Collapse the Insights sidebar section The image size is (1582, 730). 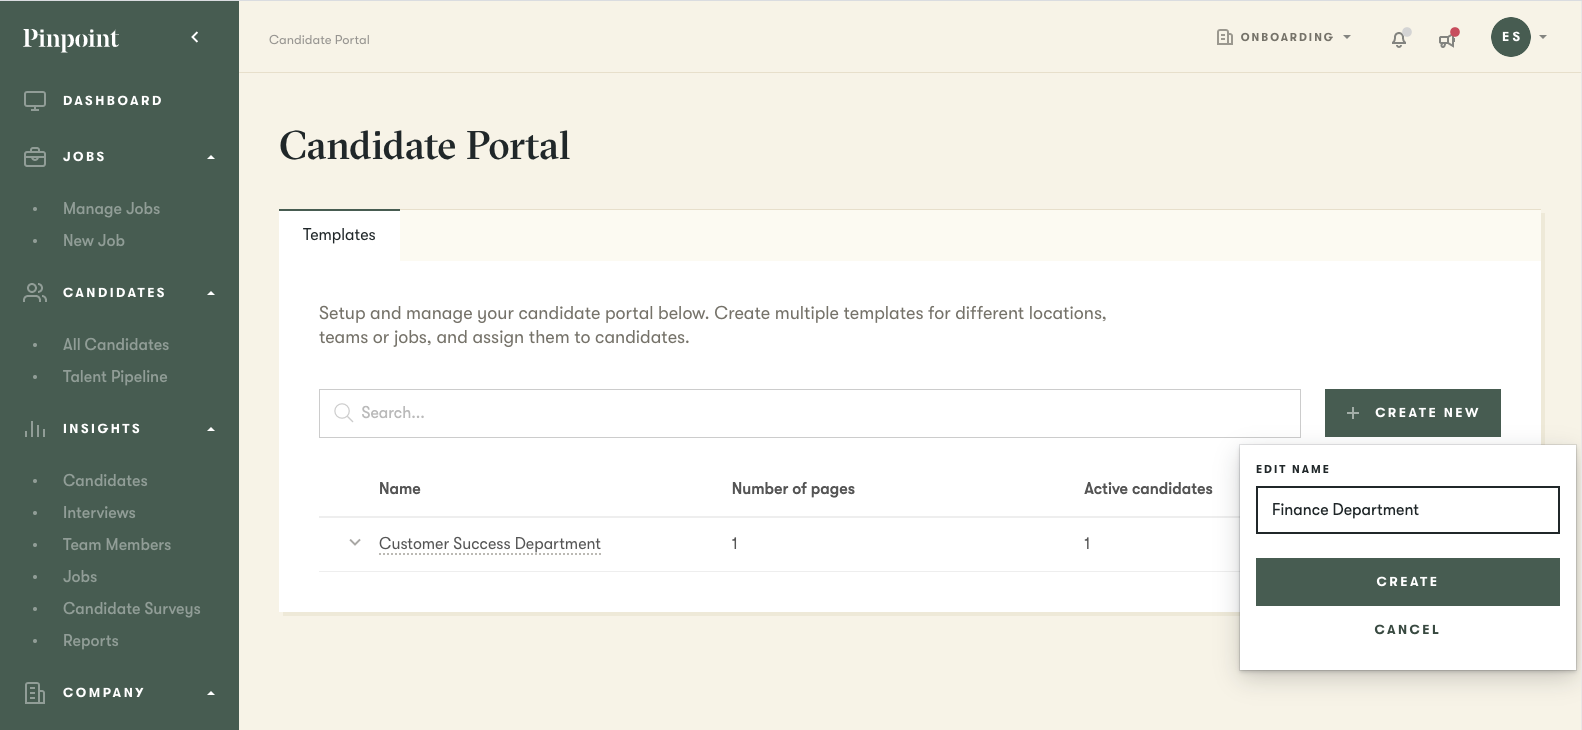tap(211, 429)
